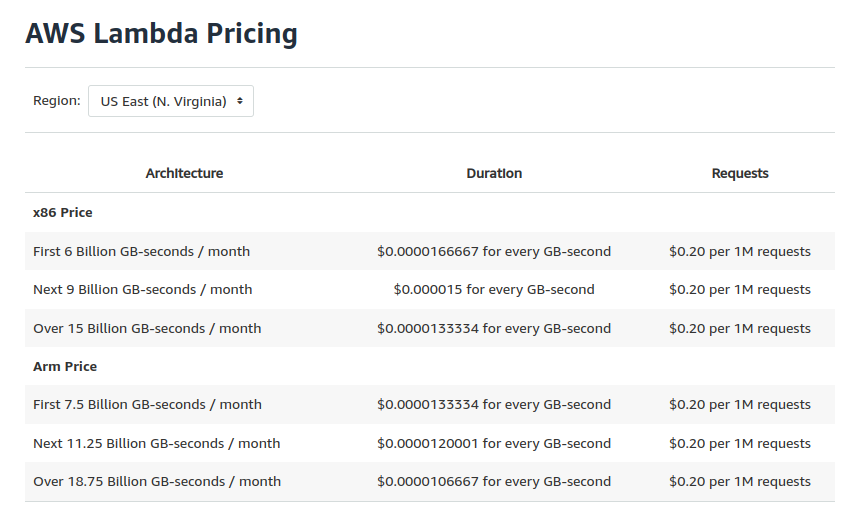Click the $0.000015 duration price
This screenshot has height=526, width=857.
(494, 289)
